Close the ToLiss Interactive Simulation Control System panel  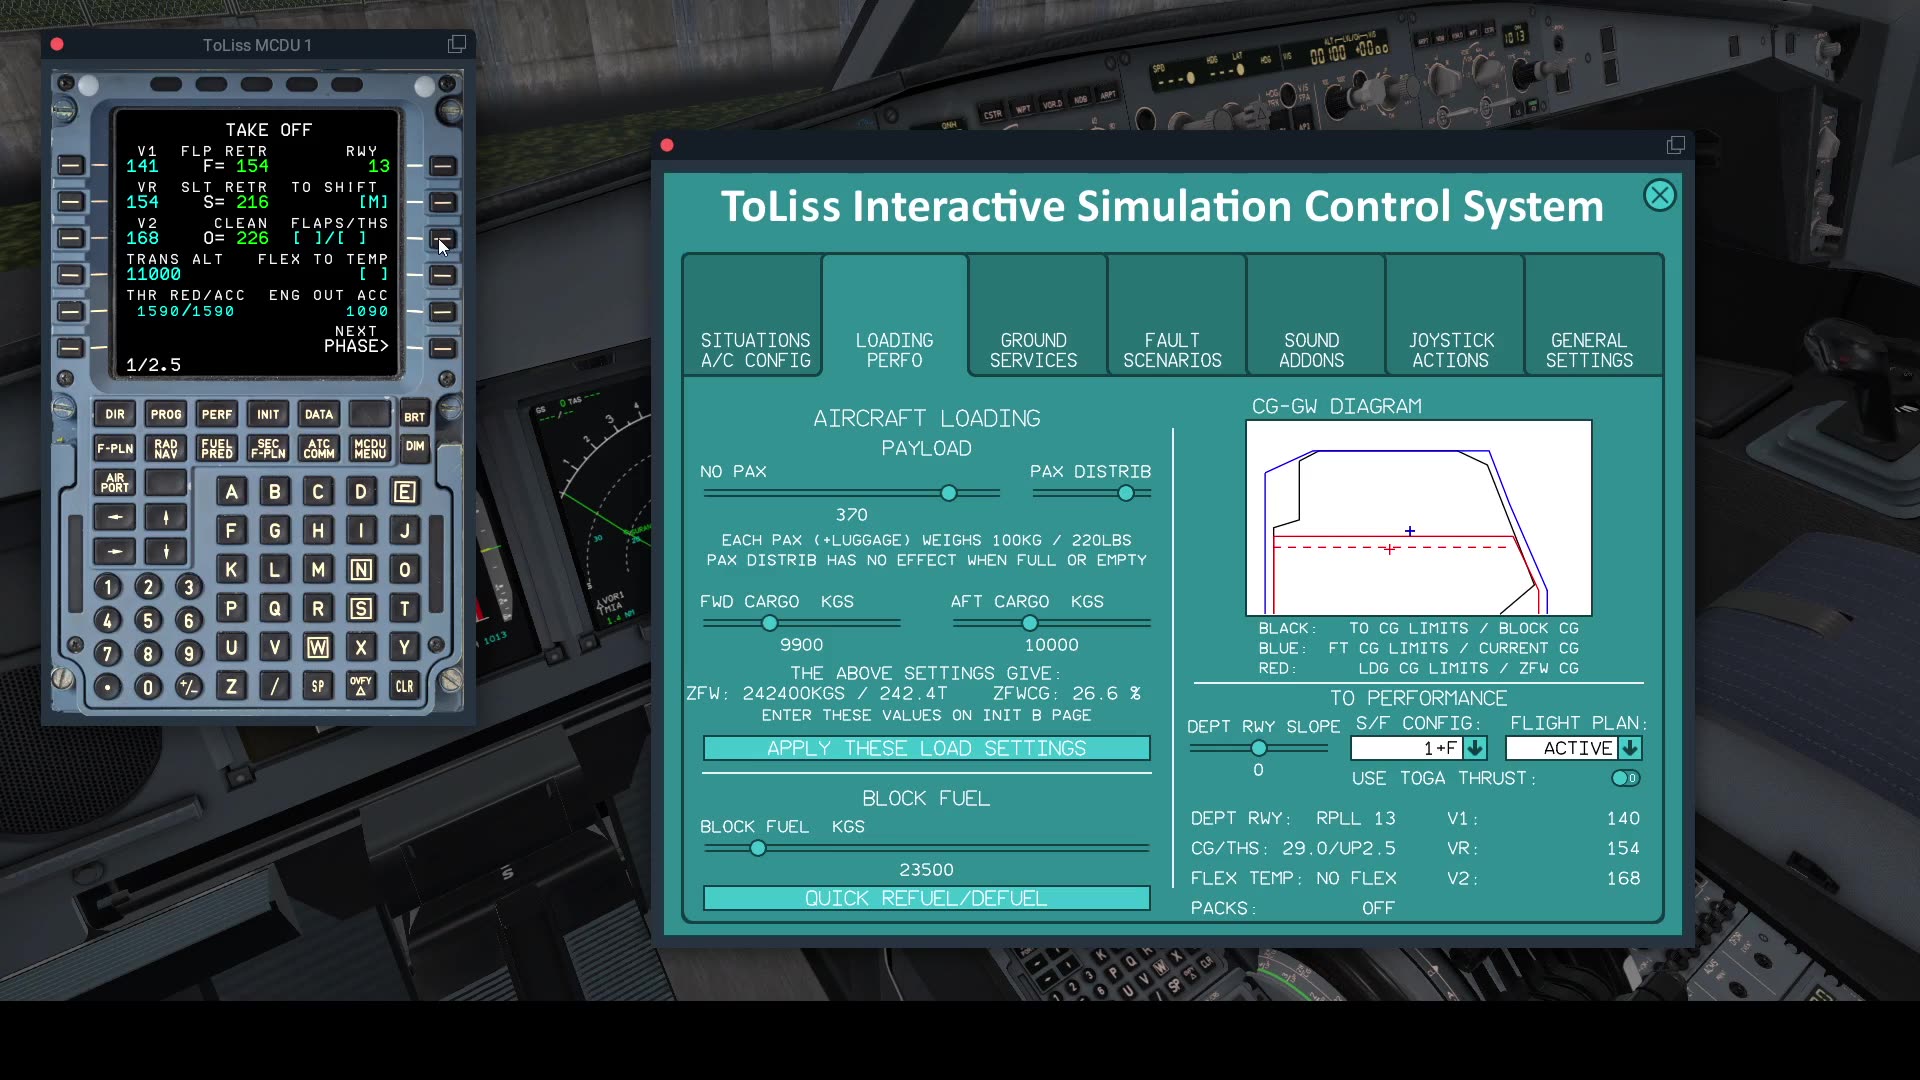[1659, 195]
